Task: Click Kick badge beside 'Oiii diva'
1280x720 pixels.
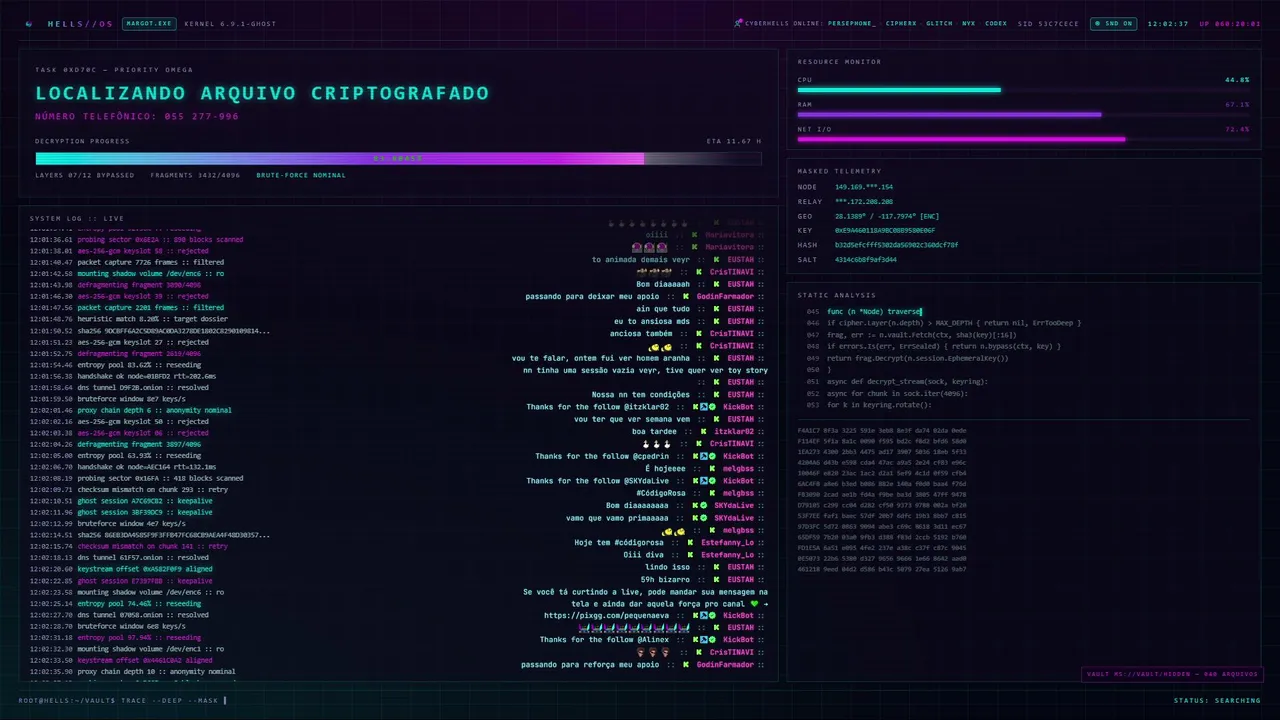Action: [x=690, y=554]
